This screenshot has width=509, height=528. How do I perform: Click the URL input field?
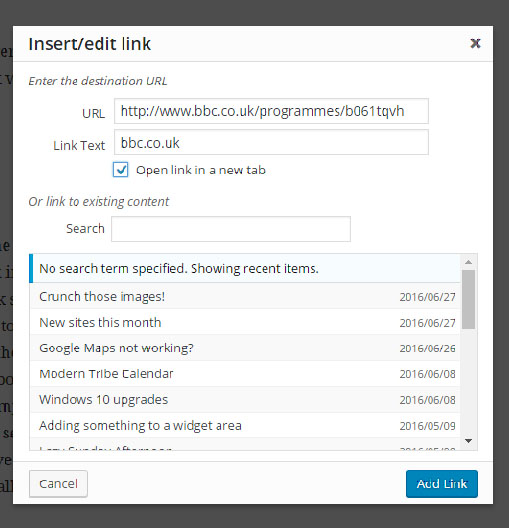click(x=271, y=111)
